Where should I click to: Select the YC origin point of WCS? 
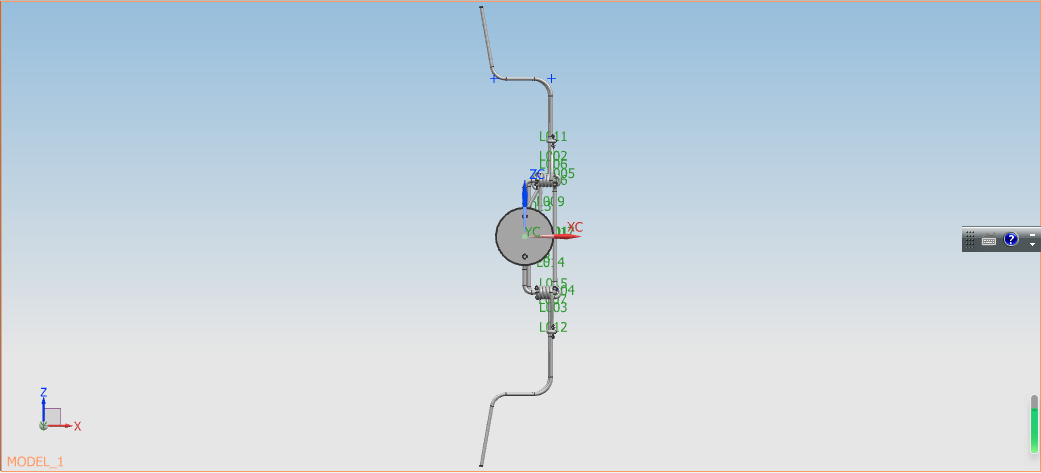(524, 235)
